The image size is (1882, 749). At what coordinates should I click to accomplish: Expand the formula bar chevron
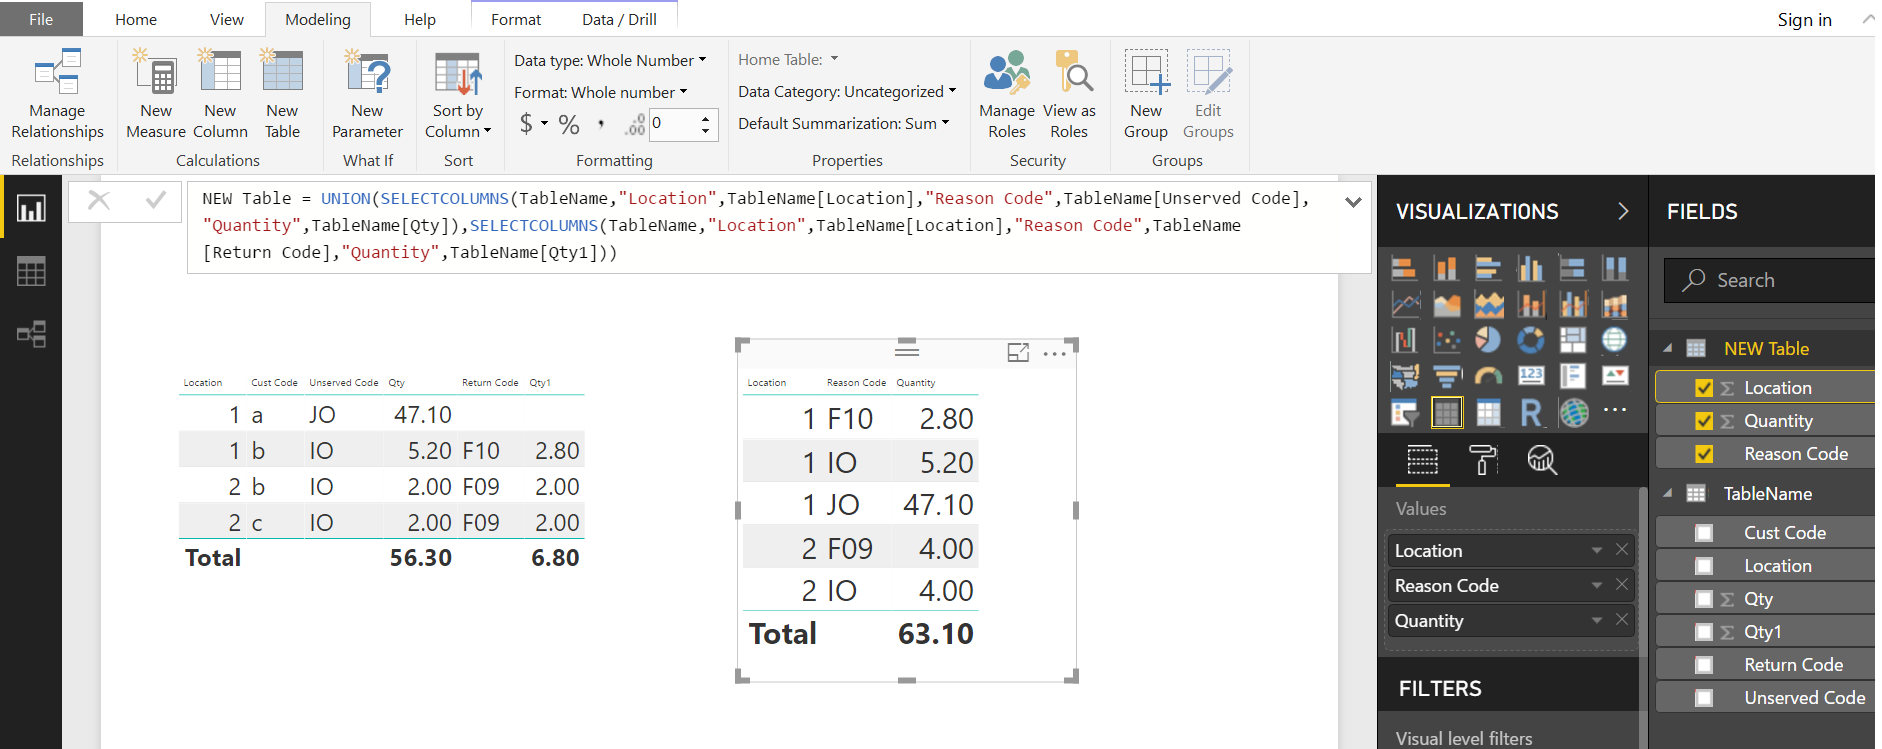[1353, 201]
